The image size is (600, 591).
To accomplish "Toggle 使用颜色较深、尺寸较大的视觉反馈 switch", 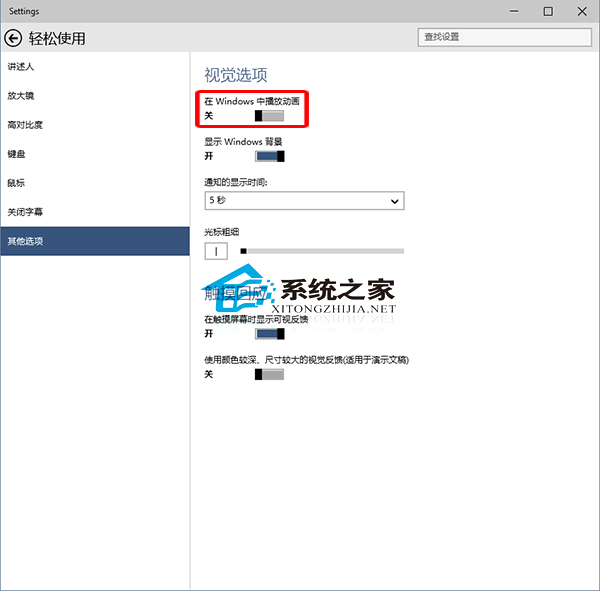I will (269, 374).
